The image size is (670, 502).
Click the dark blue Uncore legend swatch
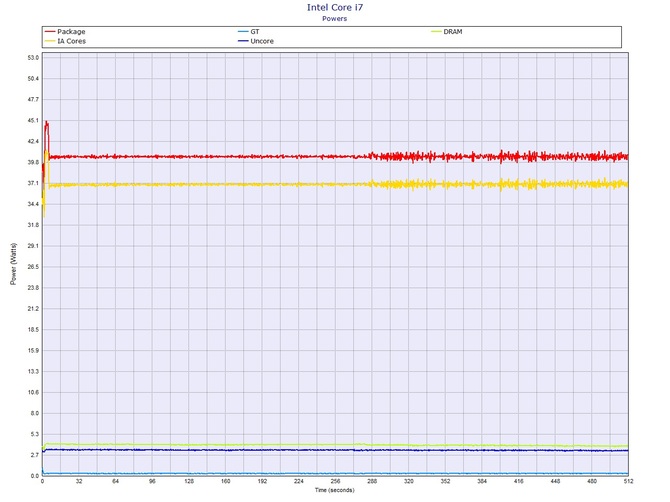pyautogui.click(x=243, y=41)
